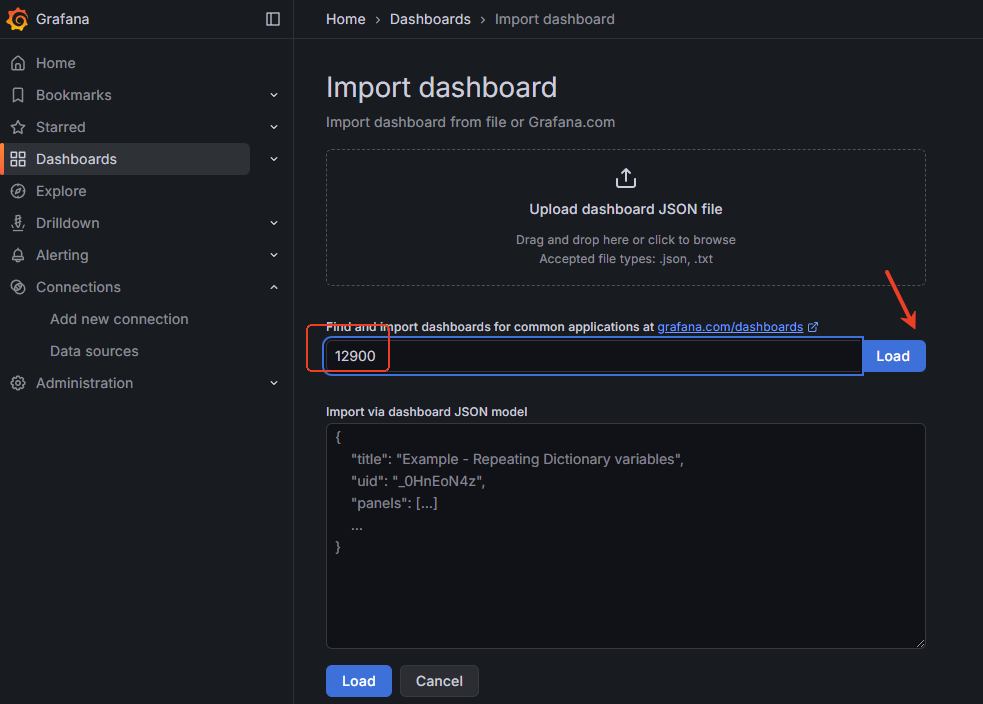Viewport: 983px width, 704px height.
Task: Open Explore in the sidebar menu
Action: pyautogui.click(x=61, y=191)
